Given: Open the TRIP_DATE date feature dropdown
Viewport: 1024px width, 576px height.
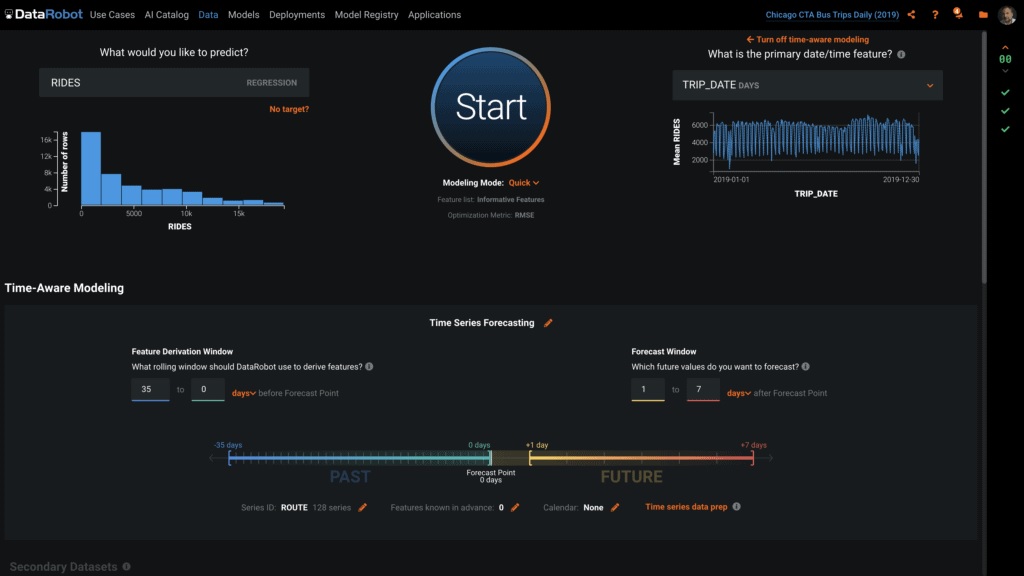Looking at the screenshot, I should point(808,85).
